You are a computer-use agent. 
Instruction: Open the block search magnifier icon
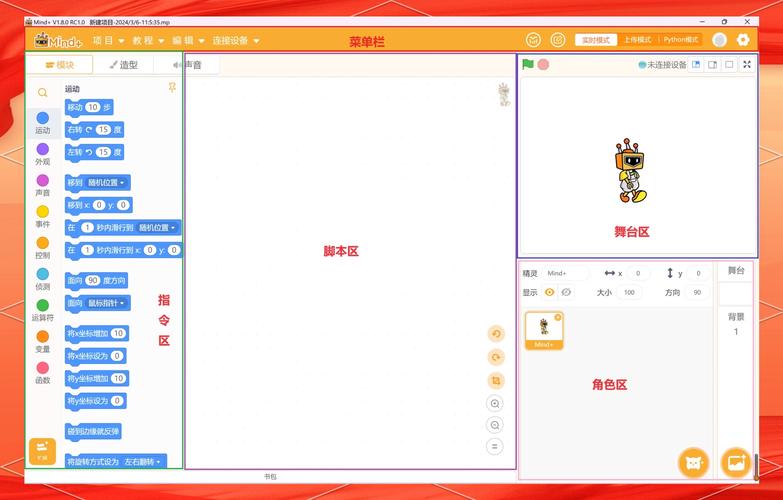click(42, 93)
